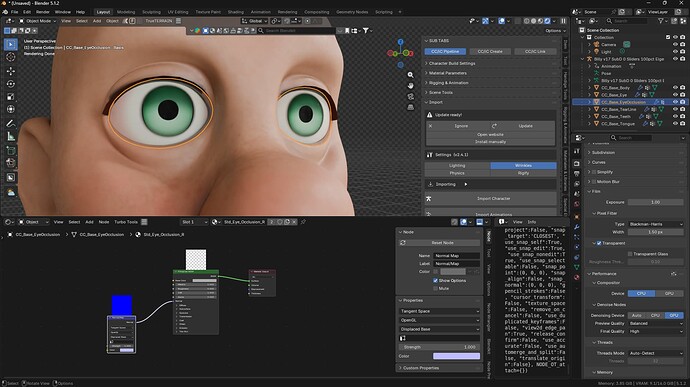Click the Reset Node refresh icon
690x387 pixels.
pyautogui.click(x=403, y=243)
